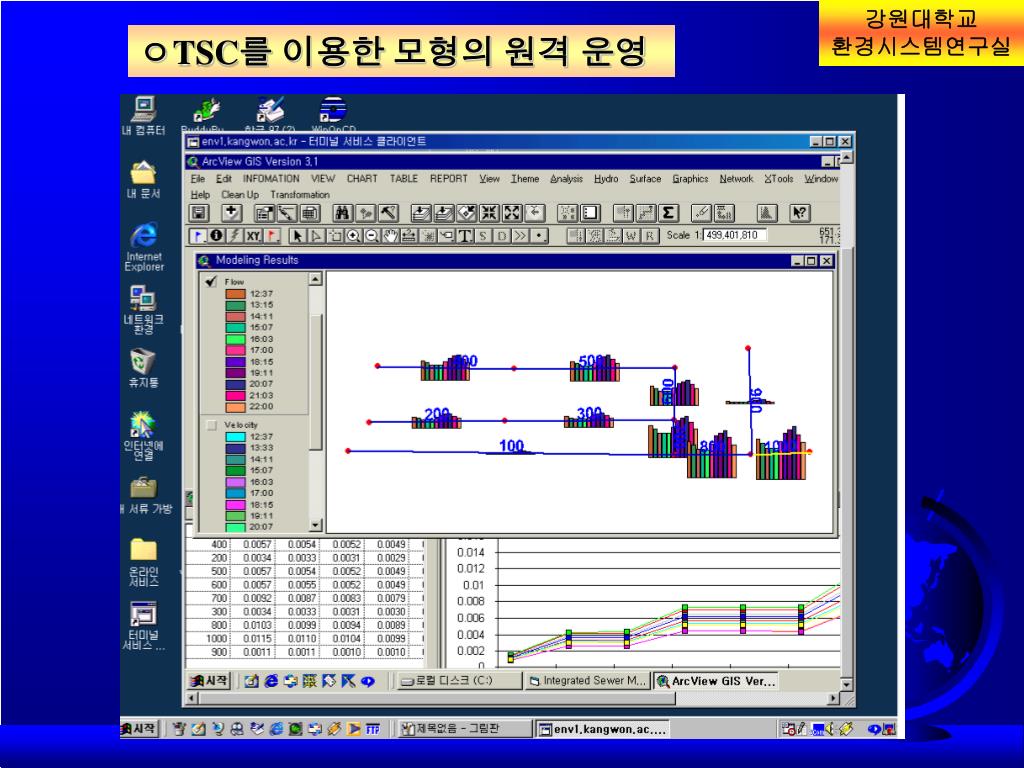Open the Network menu
This screenshot has width=1024, height=768.
click(x=736, y=178)
